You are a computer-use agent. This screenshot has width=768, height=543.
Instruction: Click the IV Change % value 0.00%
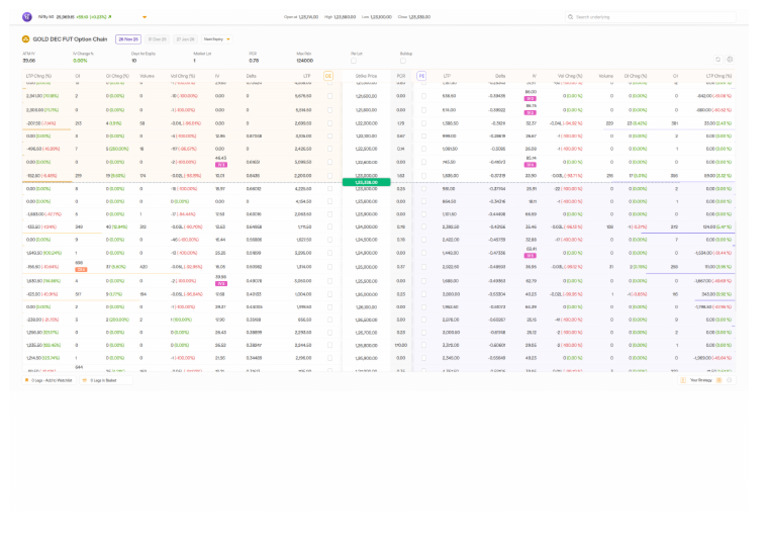click(80, 61)
